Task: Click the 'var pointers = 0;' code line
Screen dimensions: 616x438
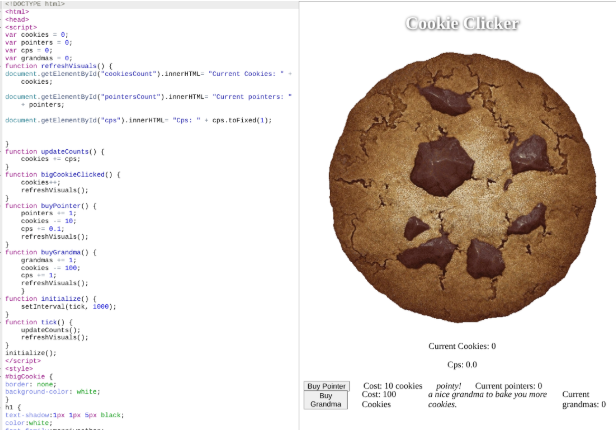Action: 38,42
